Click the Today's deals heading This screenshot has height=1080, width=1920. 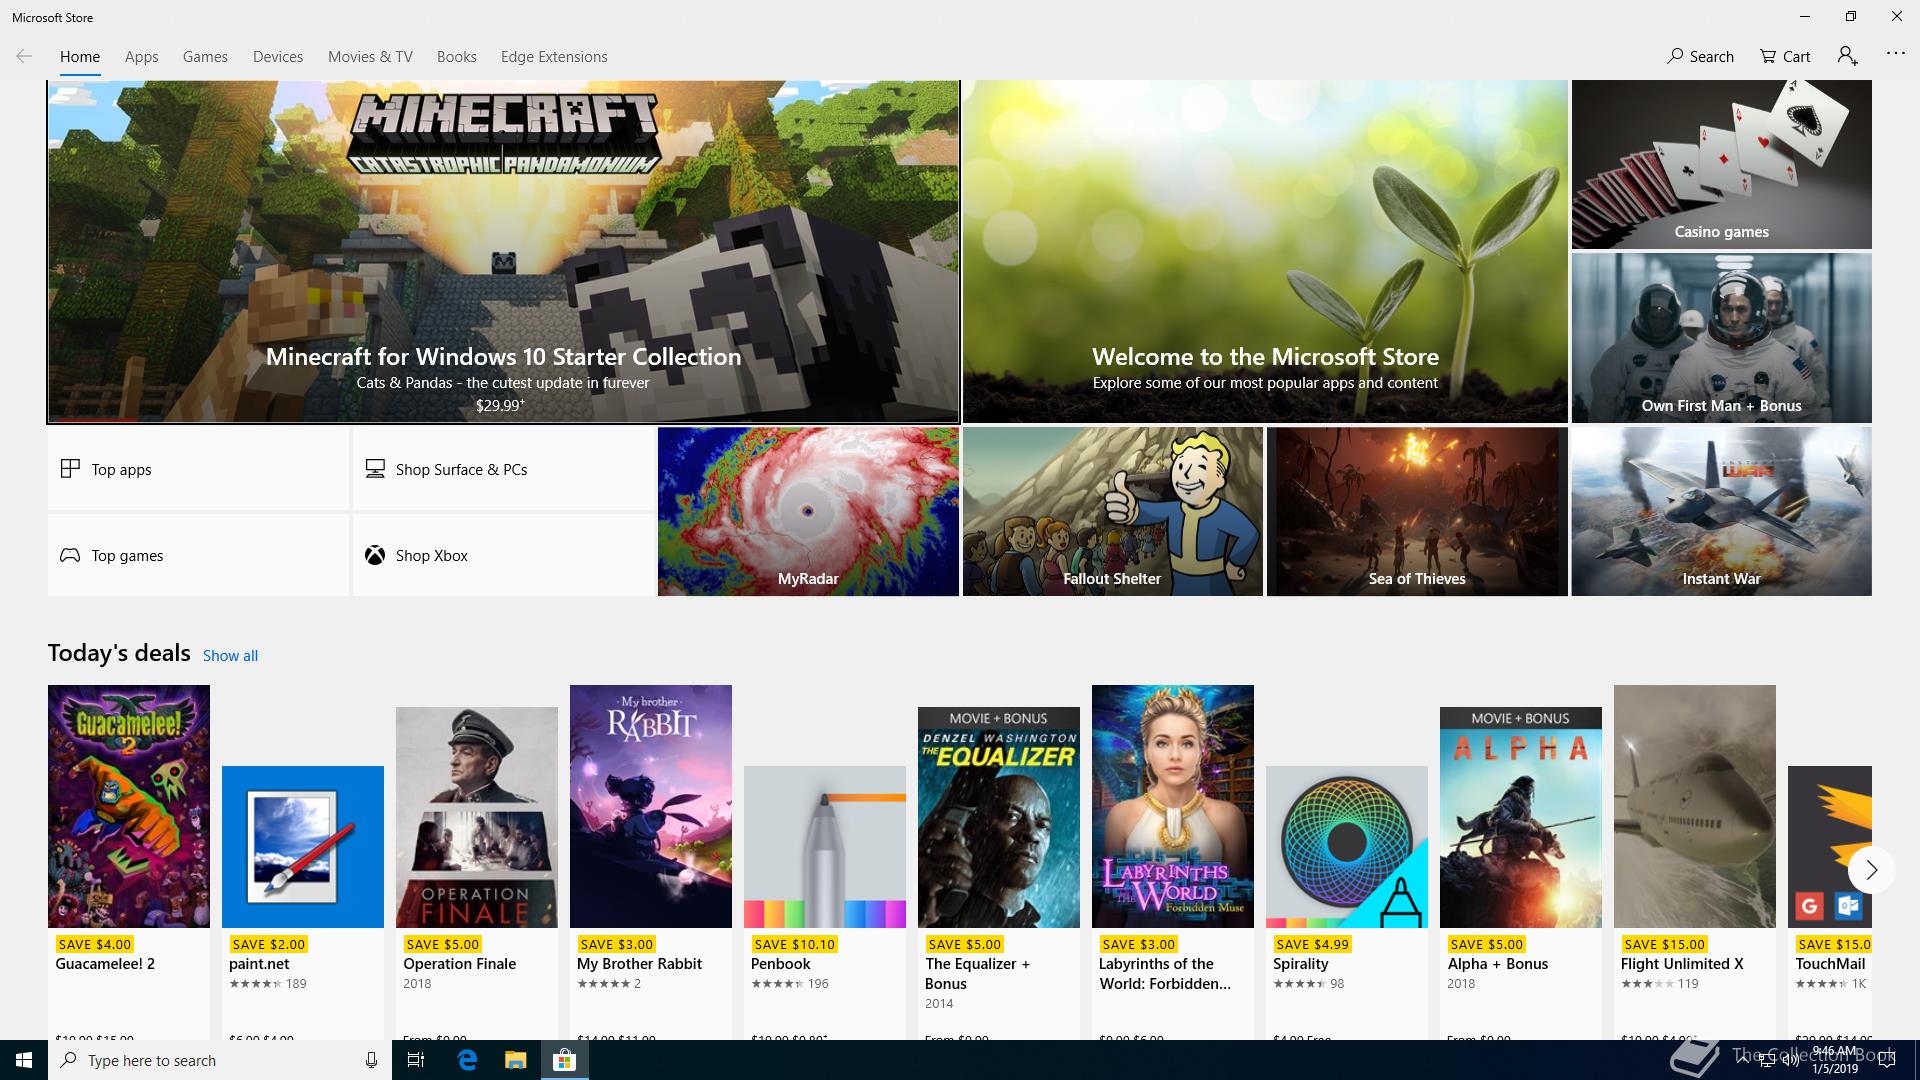(119, 653)
